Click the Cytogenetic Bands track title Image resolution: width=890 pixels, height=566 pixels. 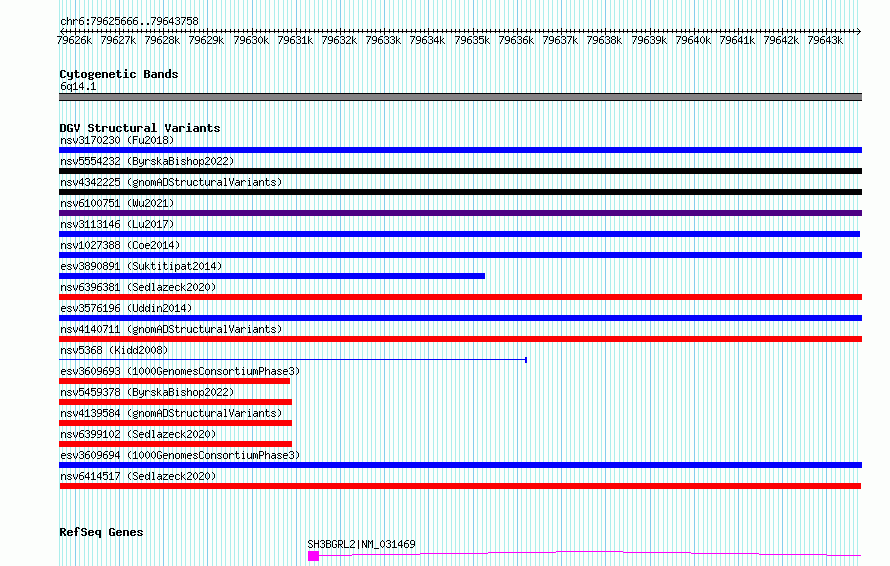tap(119, 74)
